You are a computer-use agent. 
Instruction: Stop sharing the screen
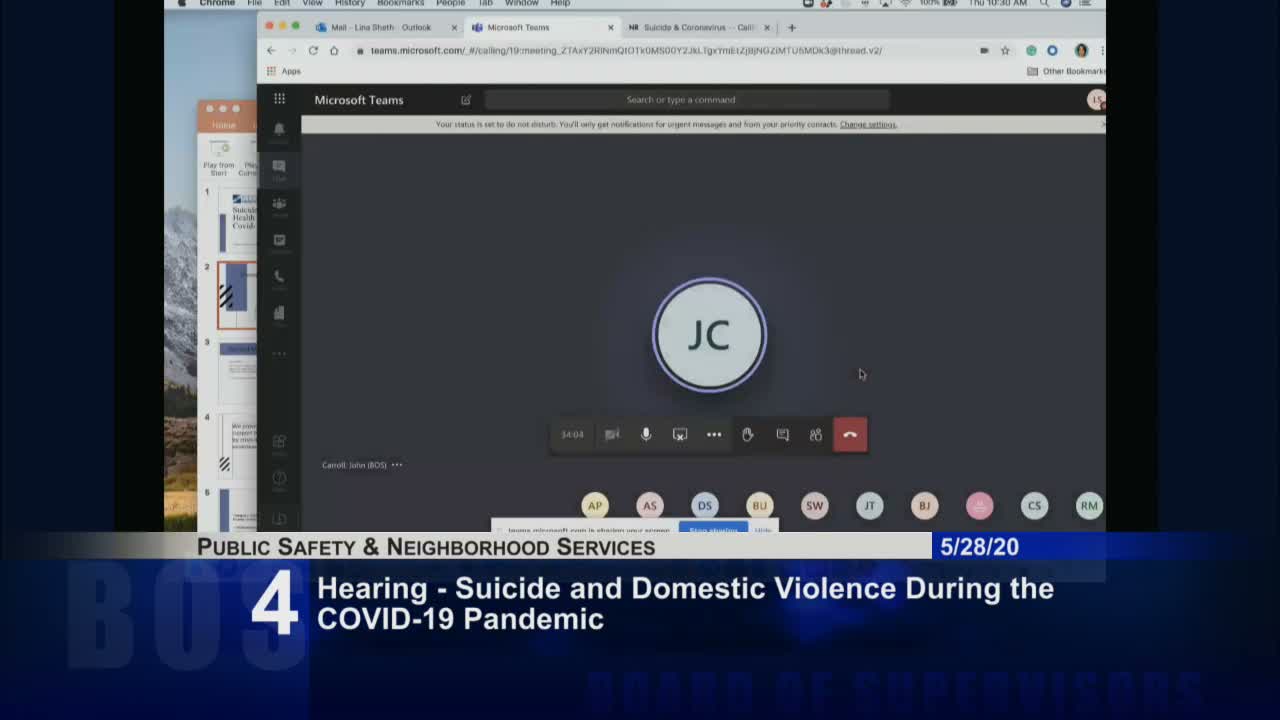click(x=713, y=529)
